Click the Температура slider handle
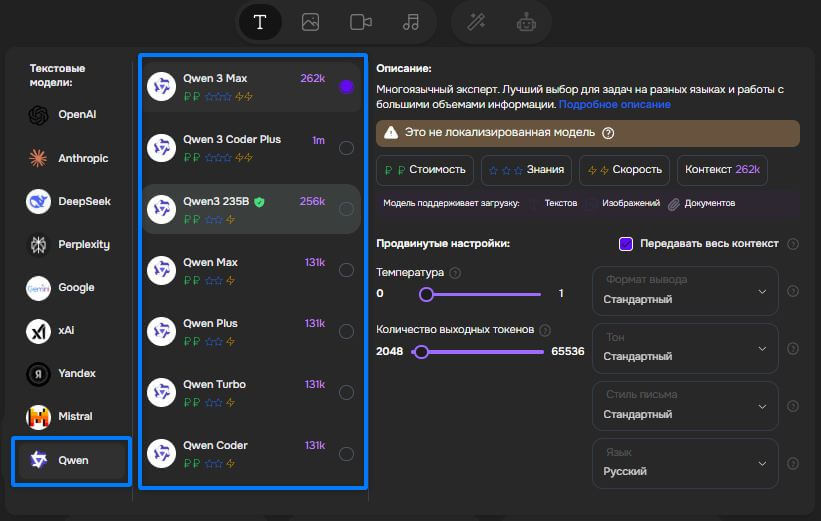The image size is (821, 521). pyautogui.click(x=426, y=294)
